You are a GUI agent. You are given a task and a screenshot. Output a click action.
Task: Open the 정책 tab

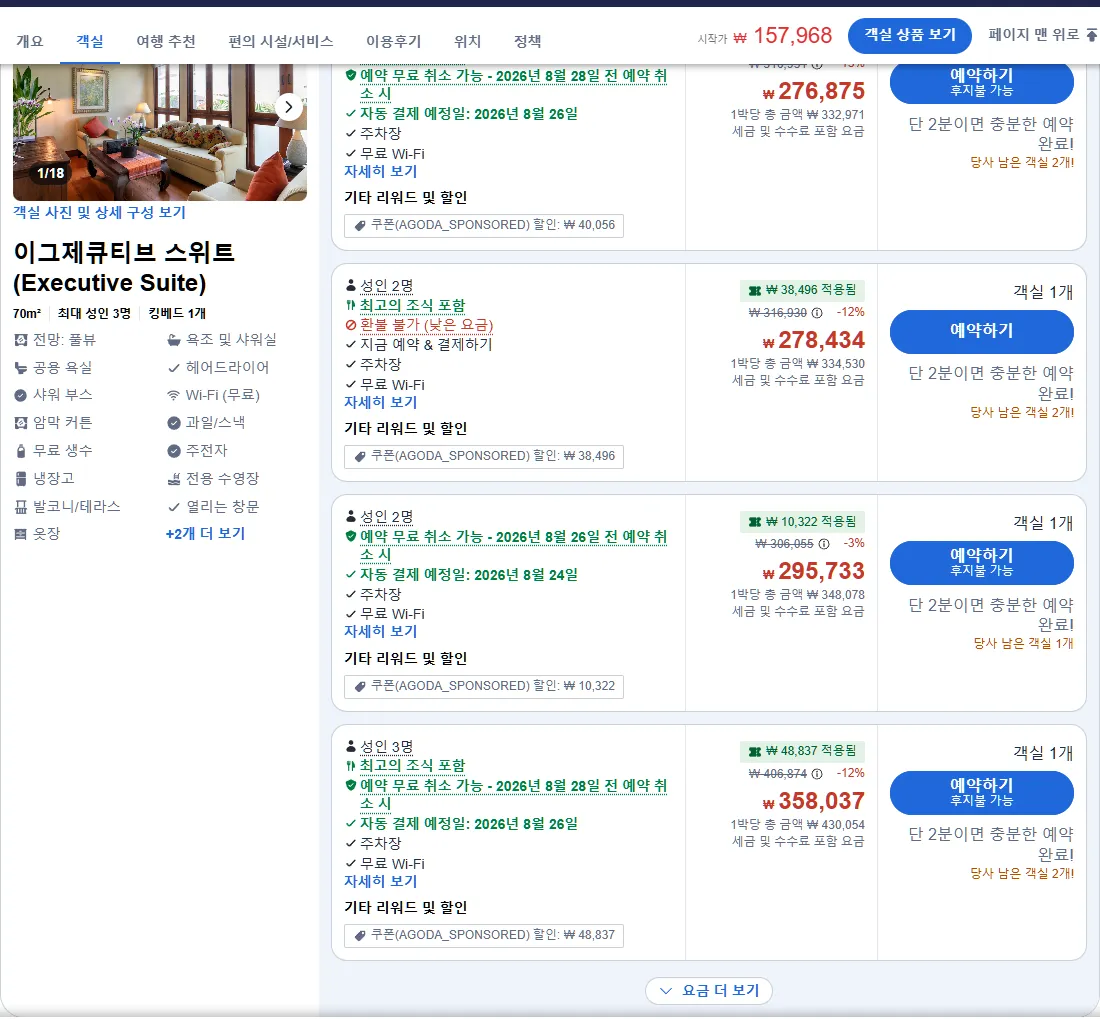point(528,41)
